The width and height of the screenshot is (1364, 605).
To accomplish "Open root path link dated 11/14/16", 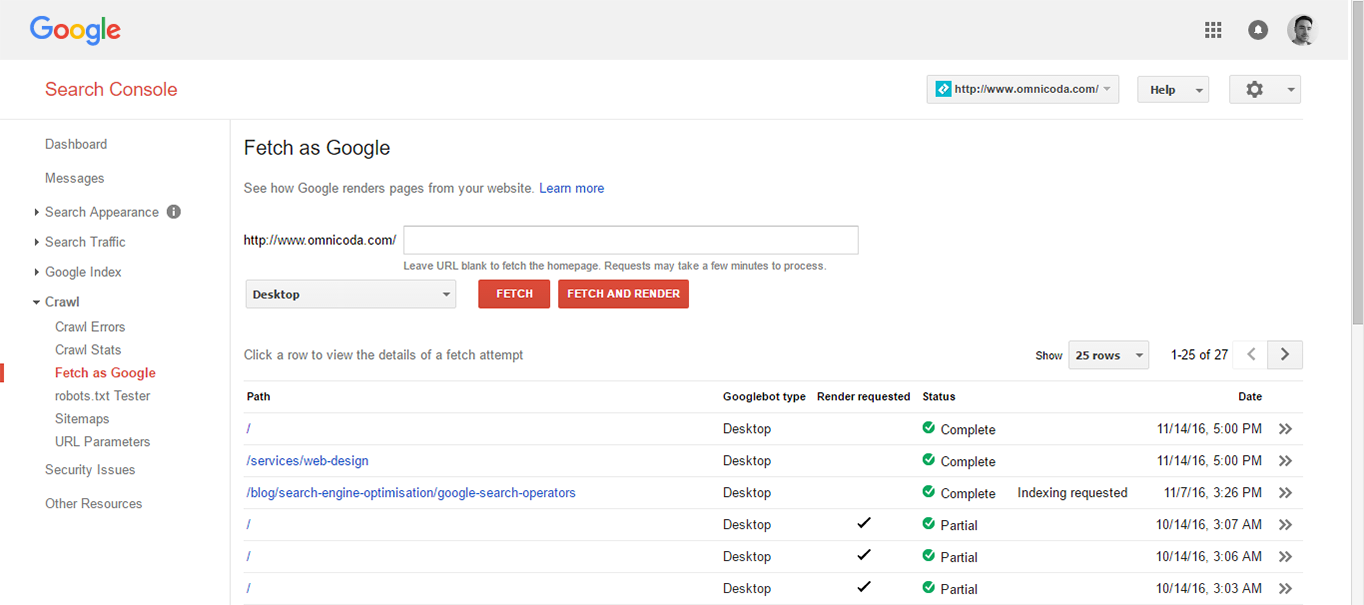I will [x=248, y=429].
